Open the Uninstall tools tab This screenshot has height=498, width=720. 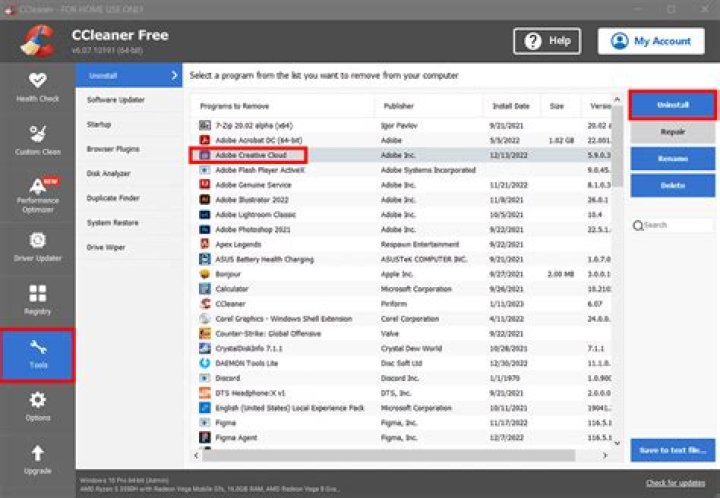129,75
